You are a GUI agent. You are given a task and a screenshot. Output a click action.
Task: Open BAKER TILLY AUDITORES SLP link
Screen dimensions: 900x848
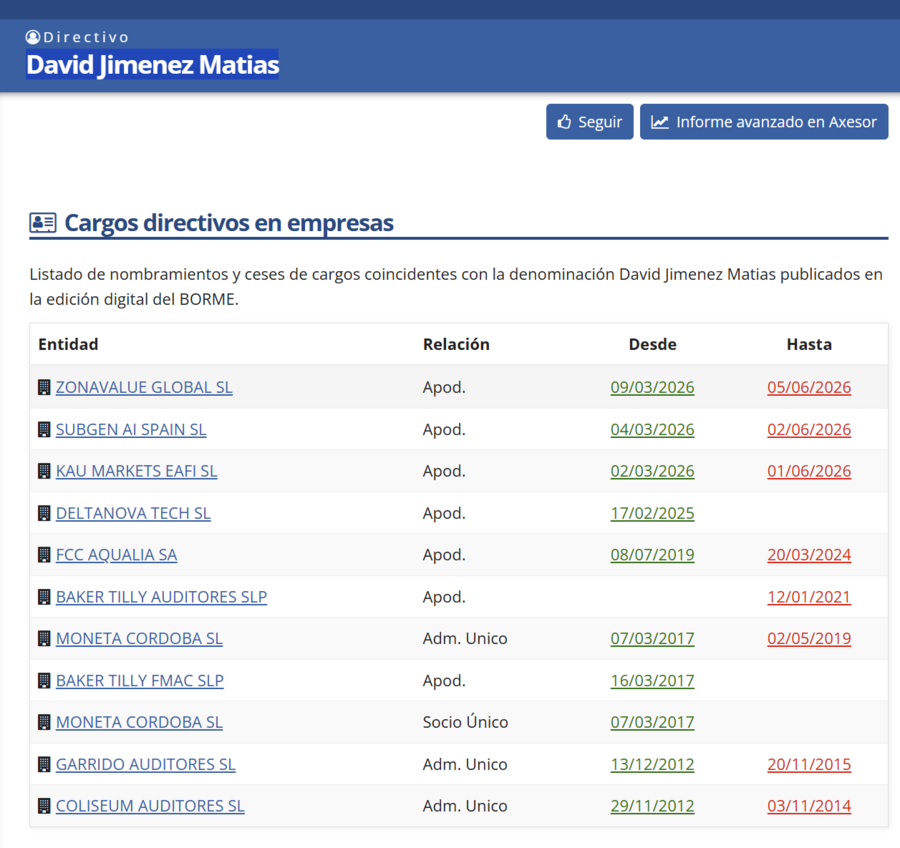tap(161, 597)
